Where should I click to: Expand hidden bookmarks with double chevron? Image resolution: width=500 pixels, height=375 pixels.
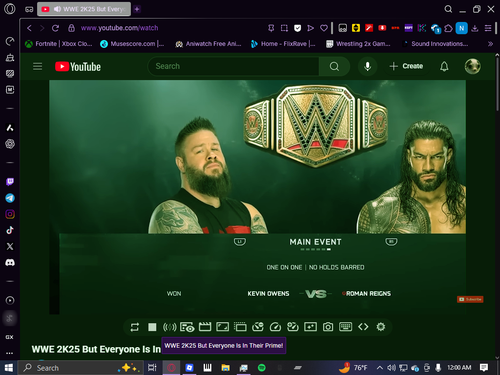point(490,44)
